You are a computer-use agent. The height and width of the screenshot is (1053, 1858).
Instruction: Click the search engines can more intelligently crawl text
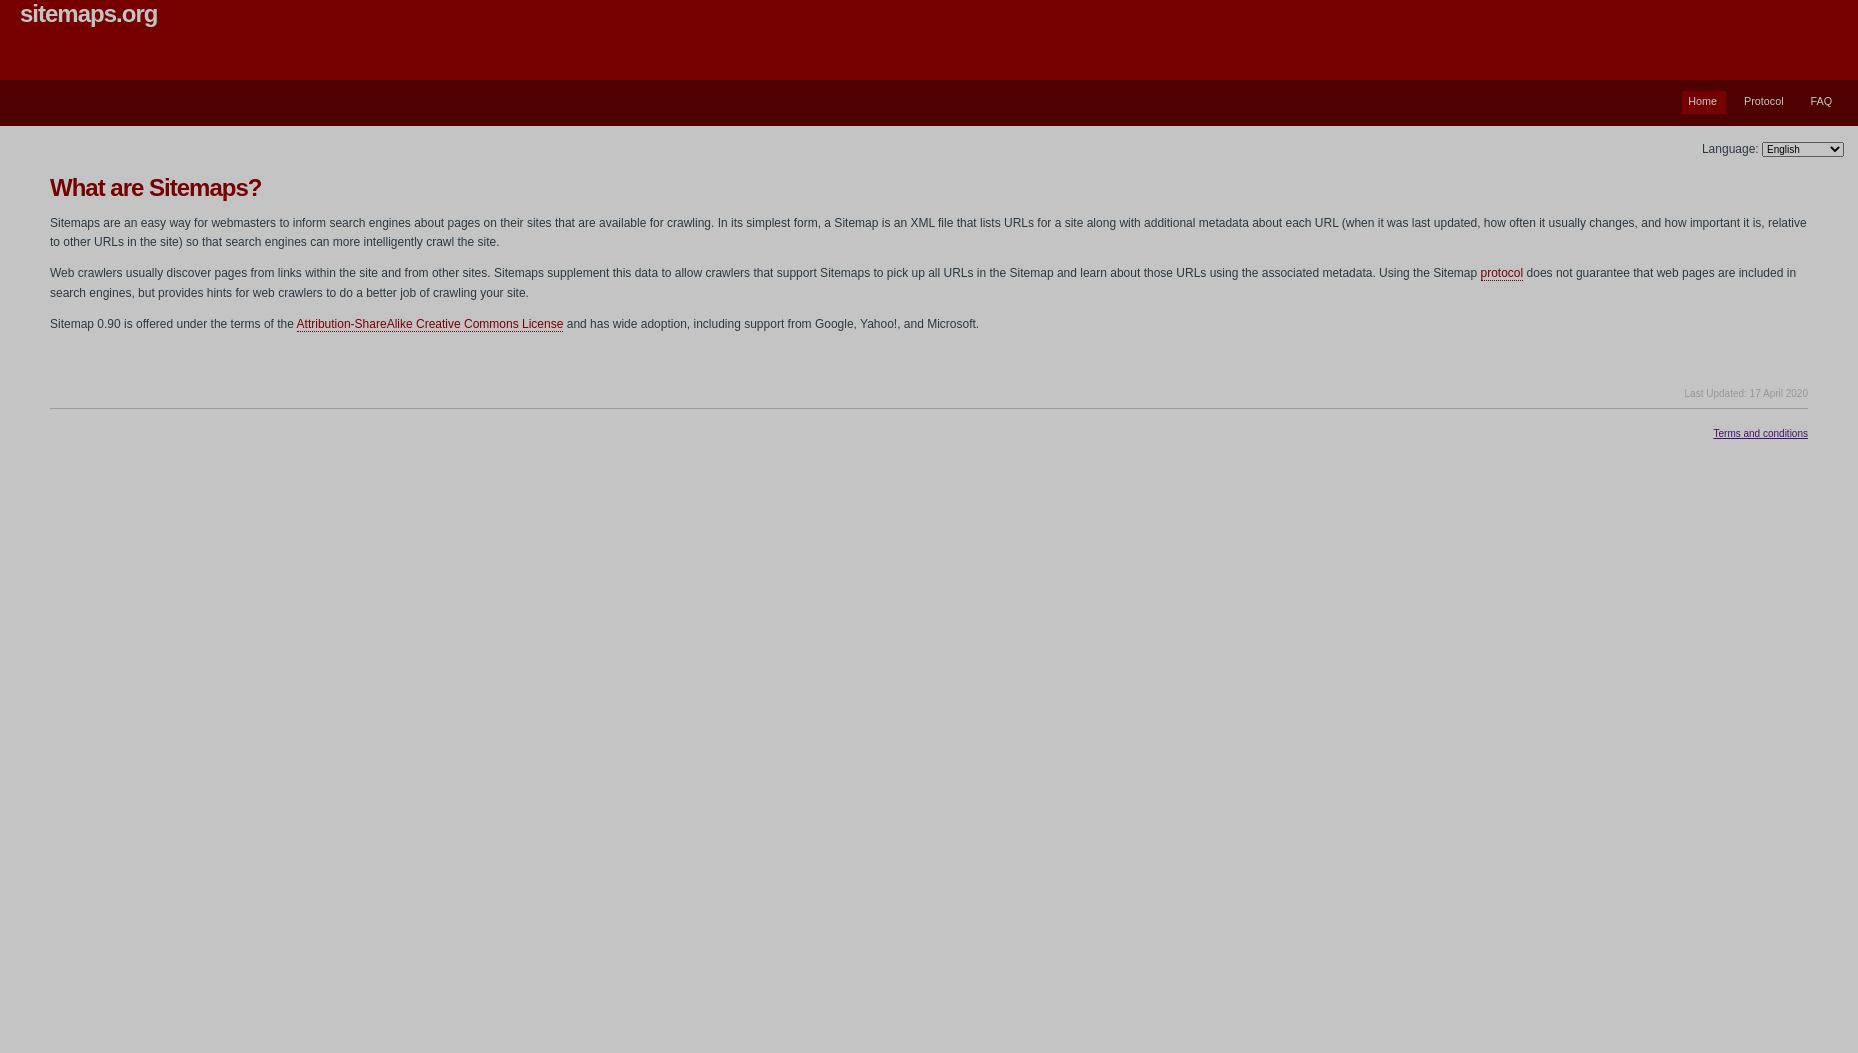click(362, 242)
